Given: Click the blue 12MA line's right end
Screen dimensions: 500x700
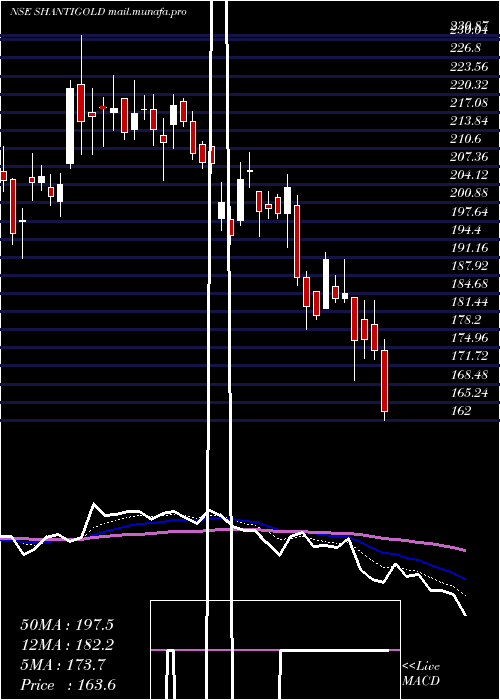Looking at the screenshot, I should 464,579.
